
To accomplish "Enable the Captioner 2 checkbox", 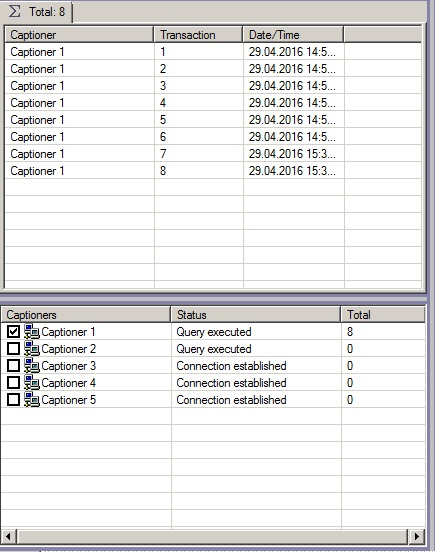I will tap(13, 349).
